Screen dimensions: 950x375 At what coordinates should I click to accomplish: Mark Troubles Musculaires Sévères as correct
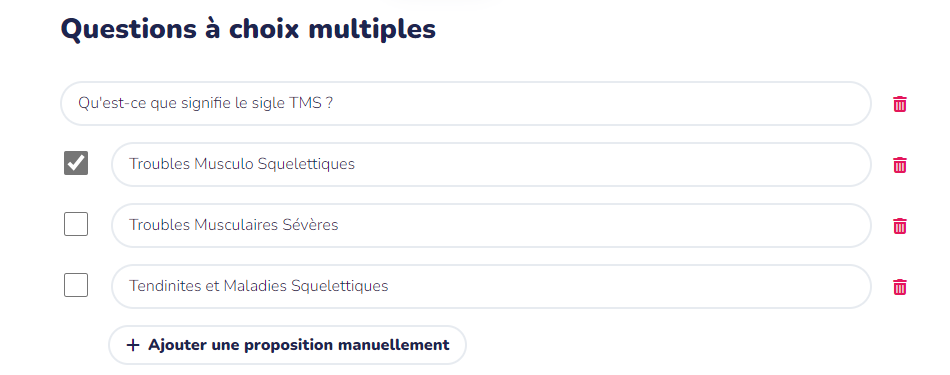click(76, 224)
